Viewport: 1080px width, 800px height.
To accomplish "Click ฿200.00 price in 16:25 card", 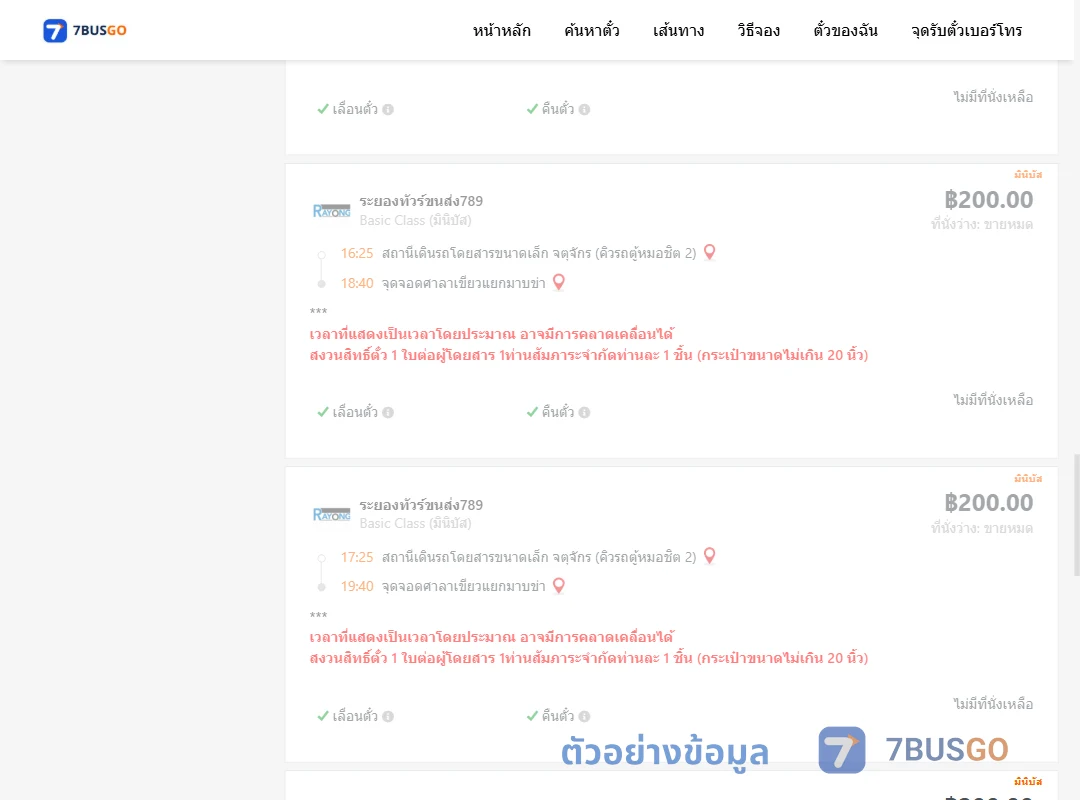I will pyautogui.click(x=988, y=200).
